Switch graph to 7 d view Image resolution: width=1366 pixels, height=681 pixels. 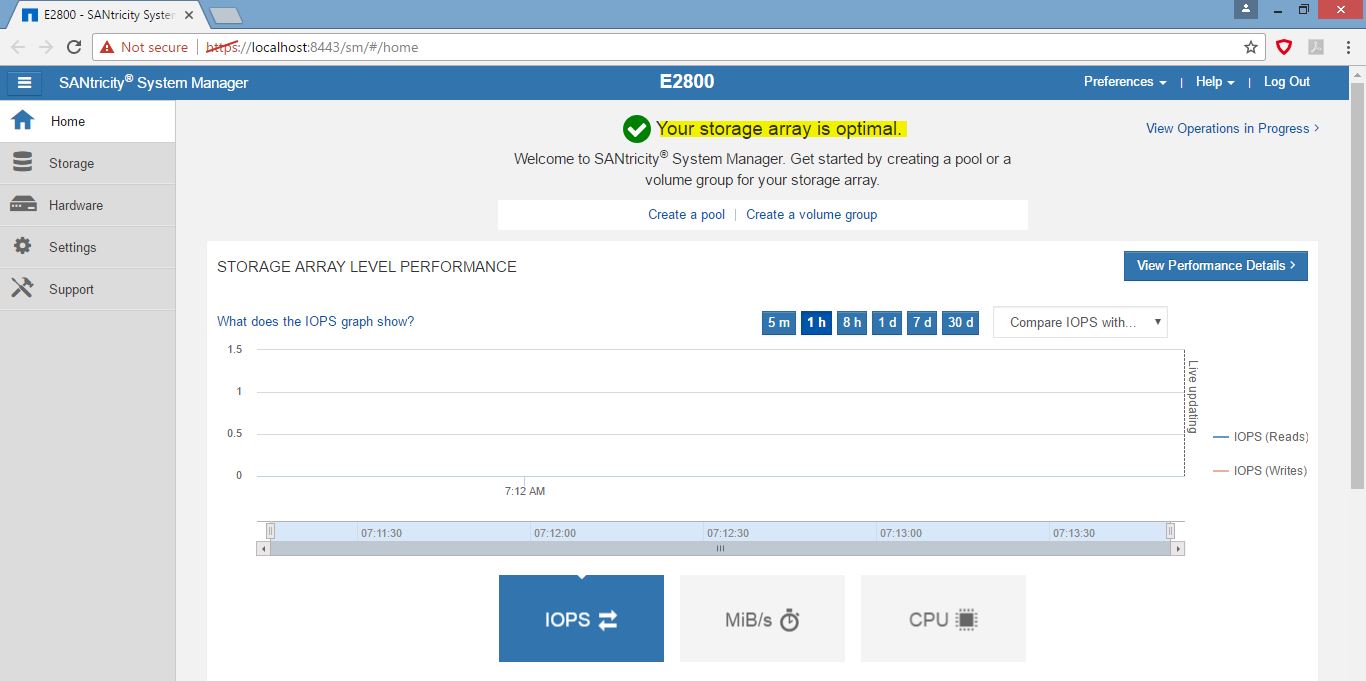[921, 322]
